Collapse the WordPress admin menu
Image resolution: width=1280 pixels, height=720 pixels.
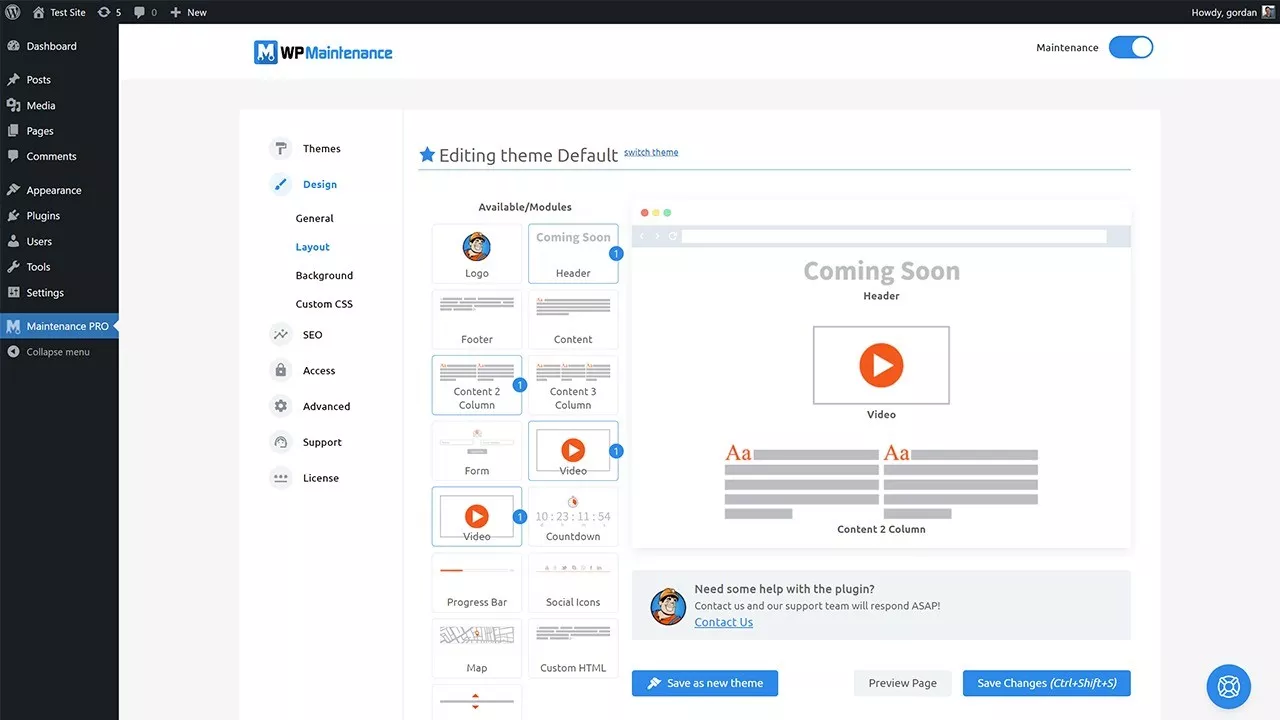(57, 352)
